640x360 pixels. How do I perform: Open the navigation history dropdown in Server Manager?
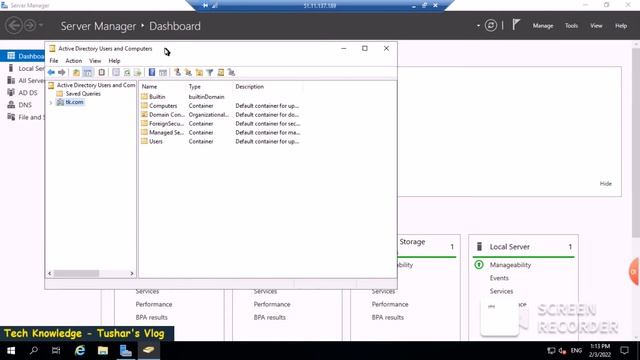click(41, 26)
